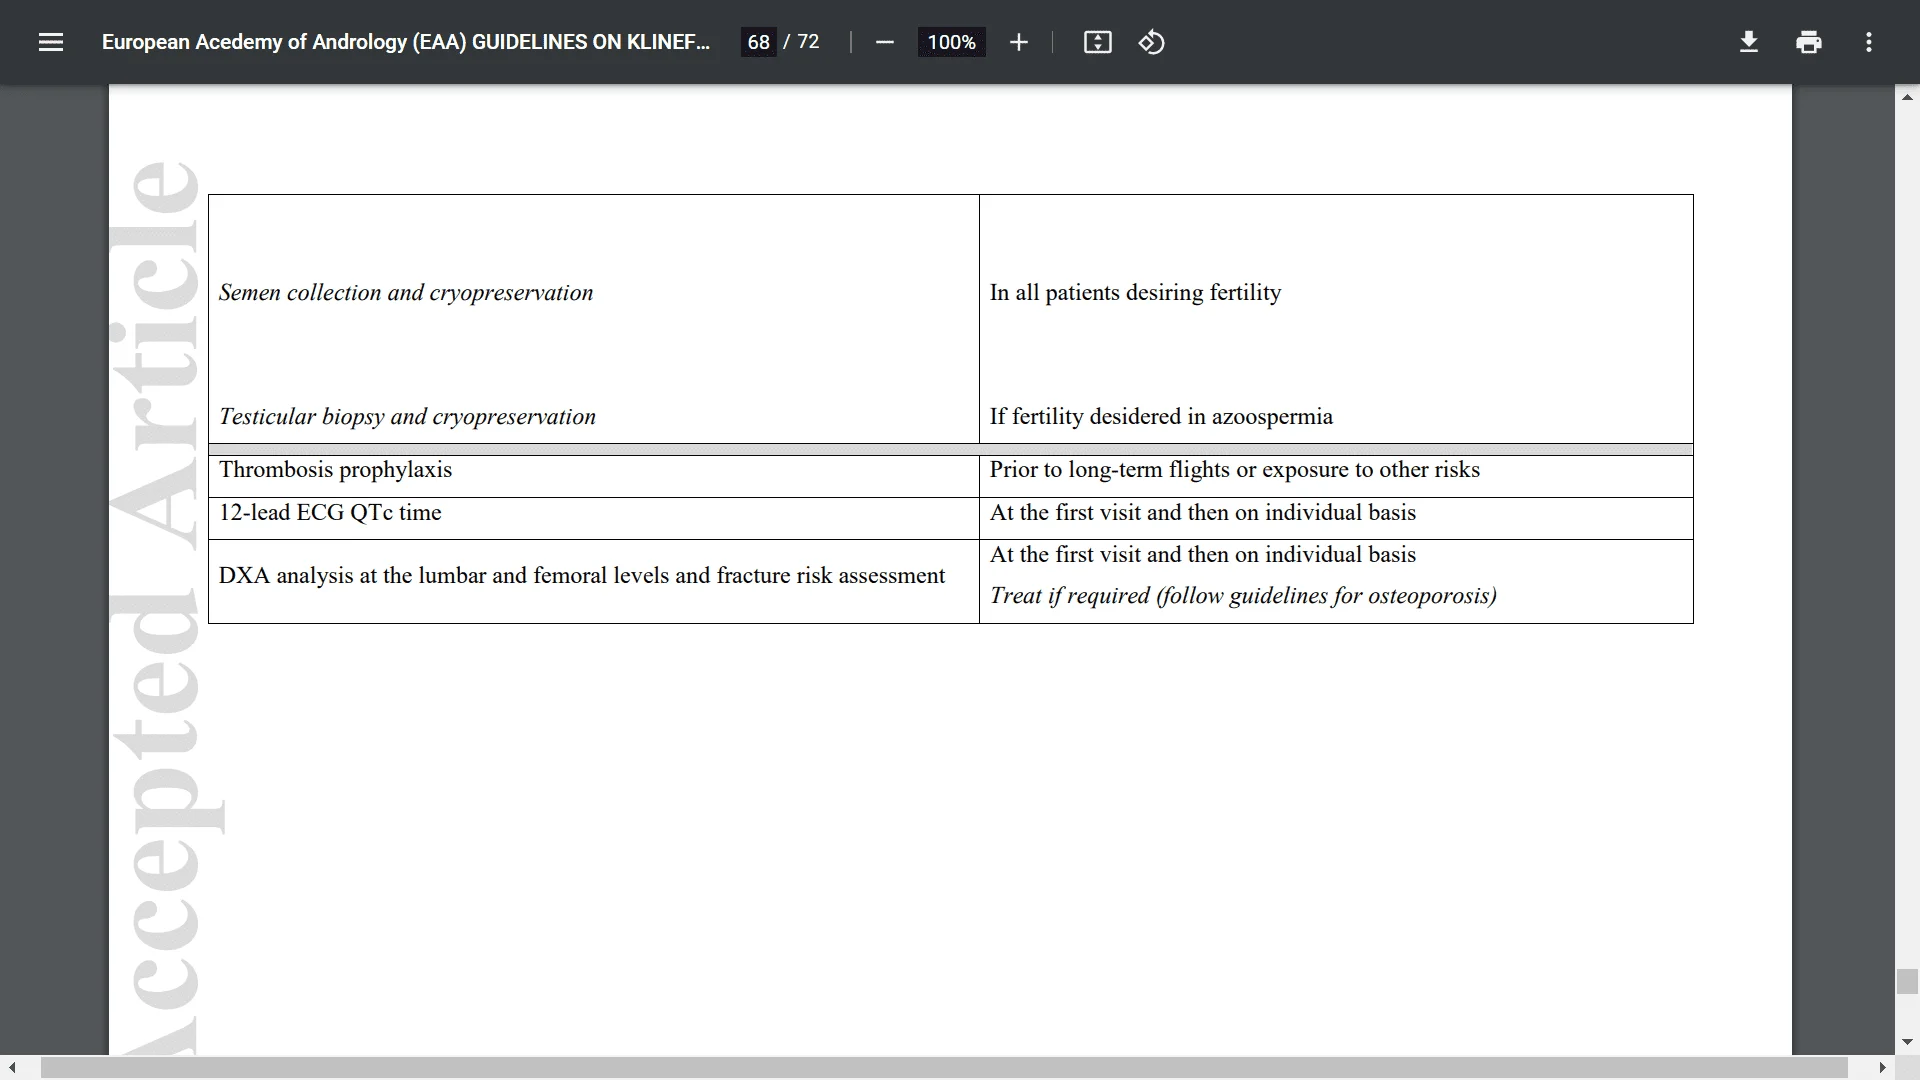
Task: Click the horizontal scrollbar thumb
Action: point(944,1068)
